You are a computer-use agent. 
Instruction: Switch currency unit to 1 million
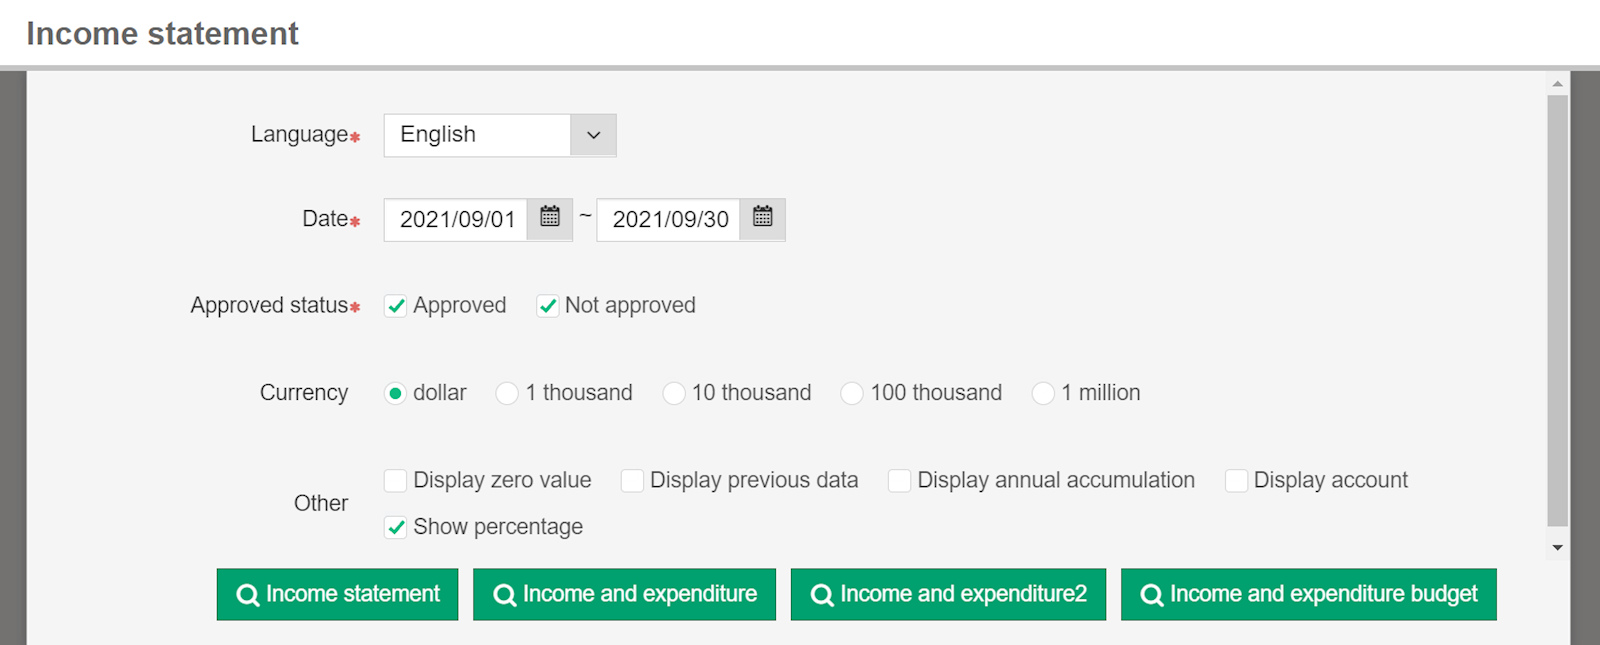point(1043,393)
